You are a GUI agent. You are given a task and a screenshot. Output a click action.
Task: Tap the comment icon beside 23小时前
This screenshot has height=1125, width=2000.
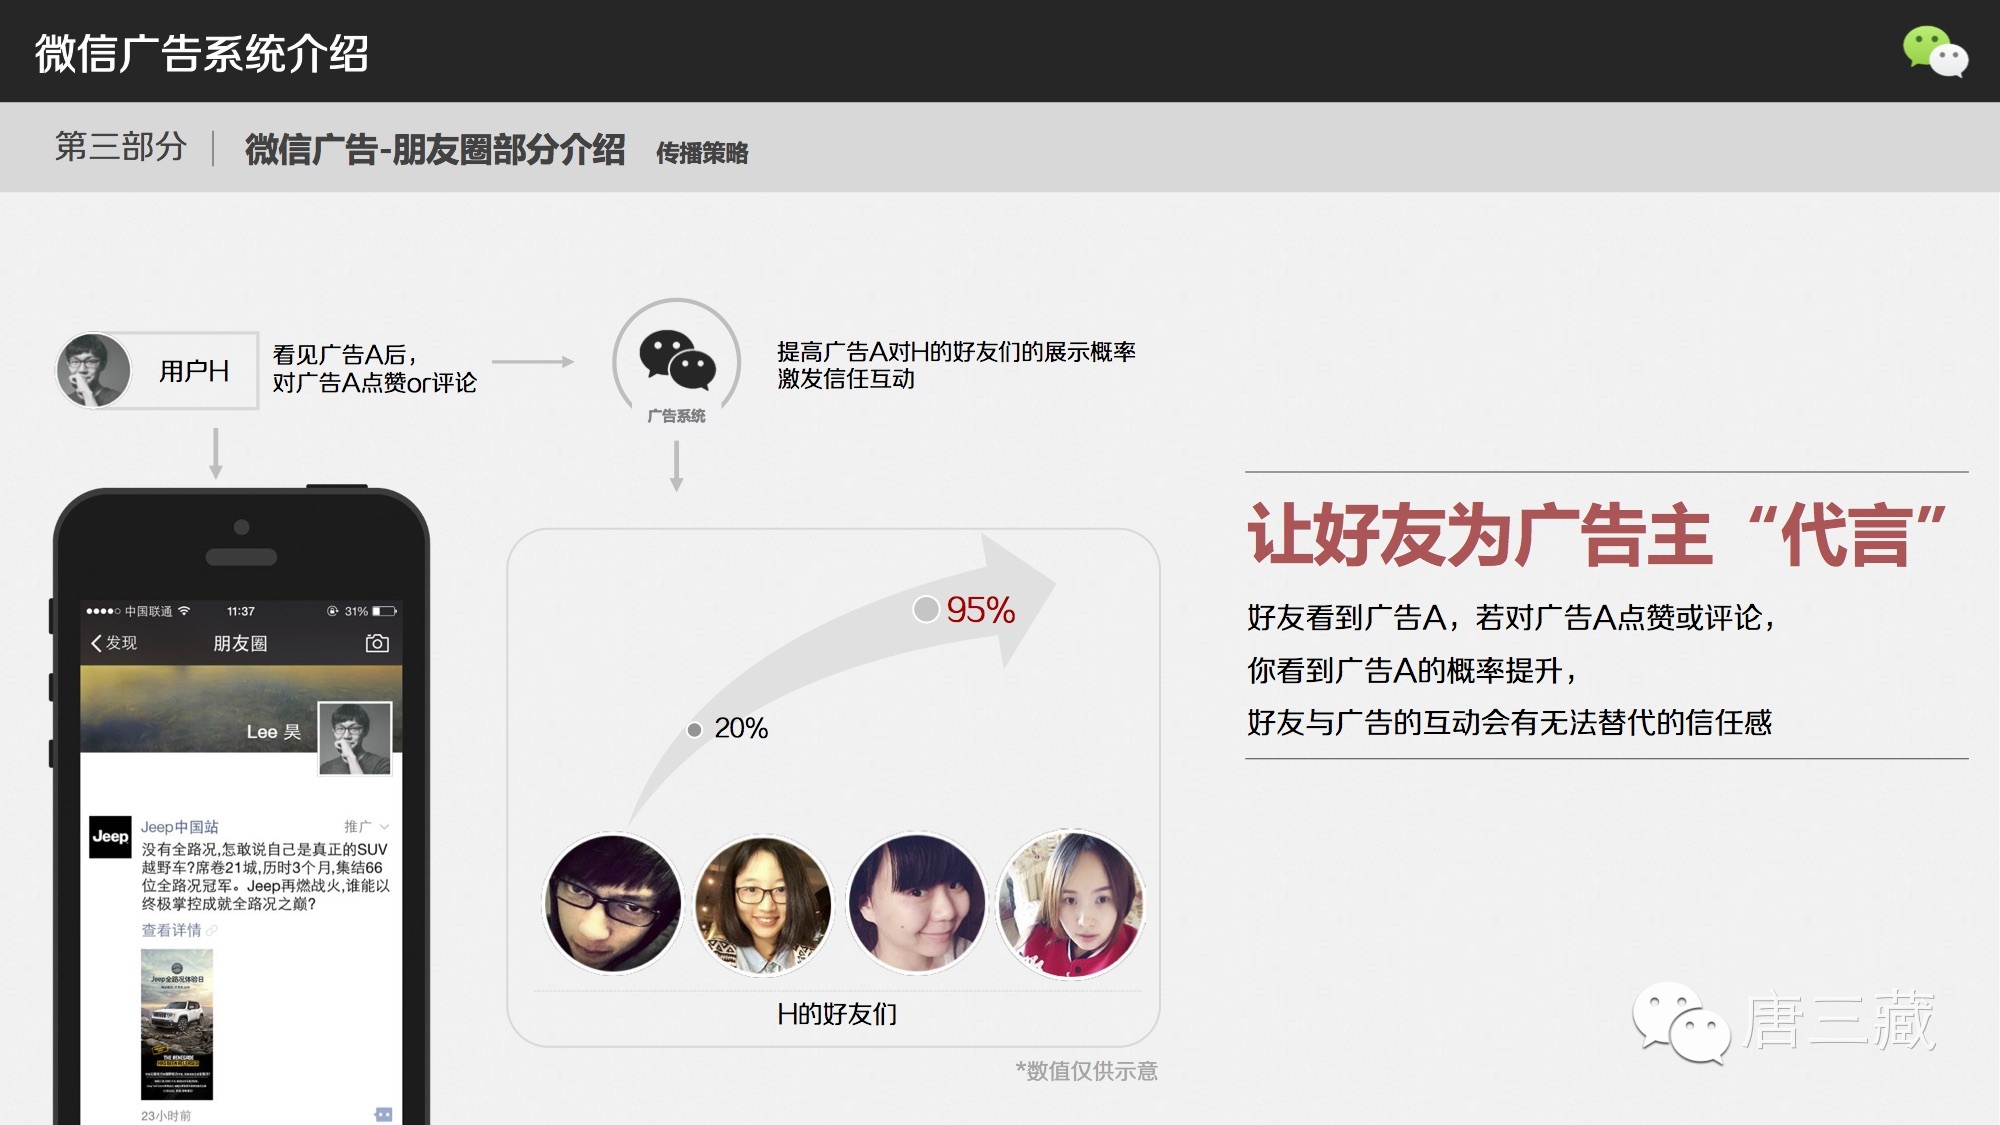click(383, 1114)
